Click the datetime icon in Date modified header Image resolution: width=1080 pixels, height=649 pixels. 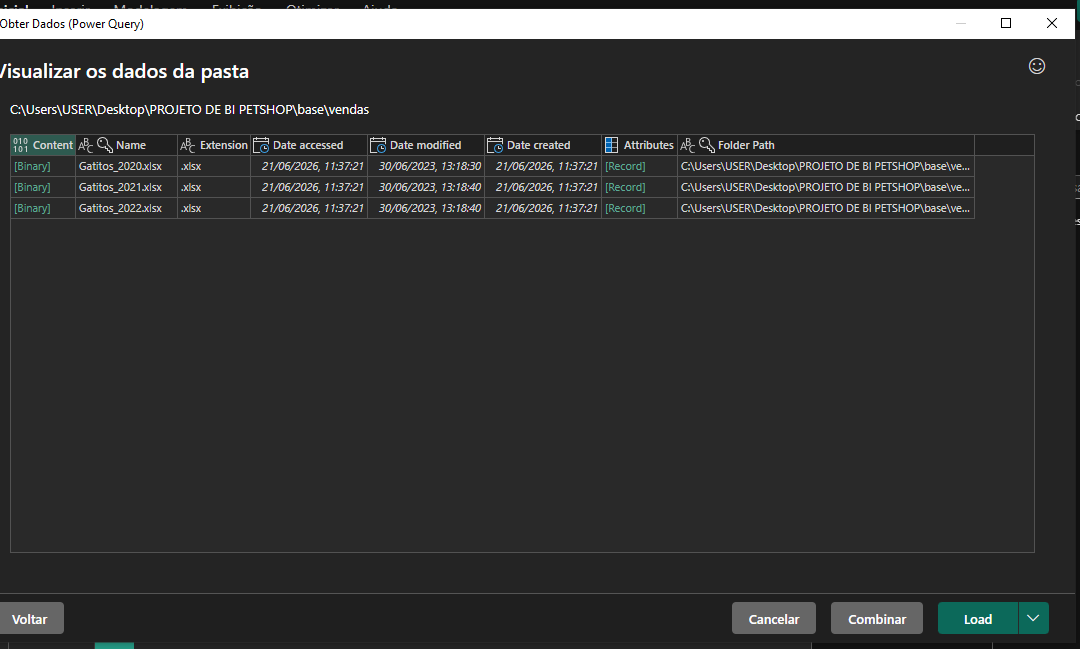(x=378, y=145)
